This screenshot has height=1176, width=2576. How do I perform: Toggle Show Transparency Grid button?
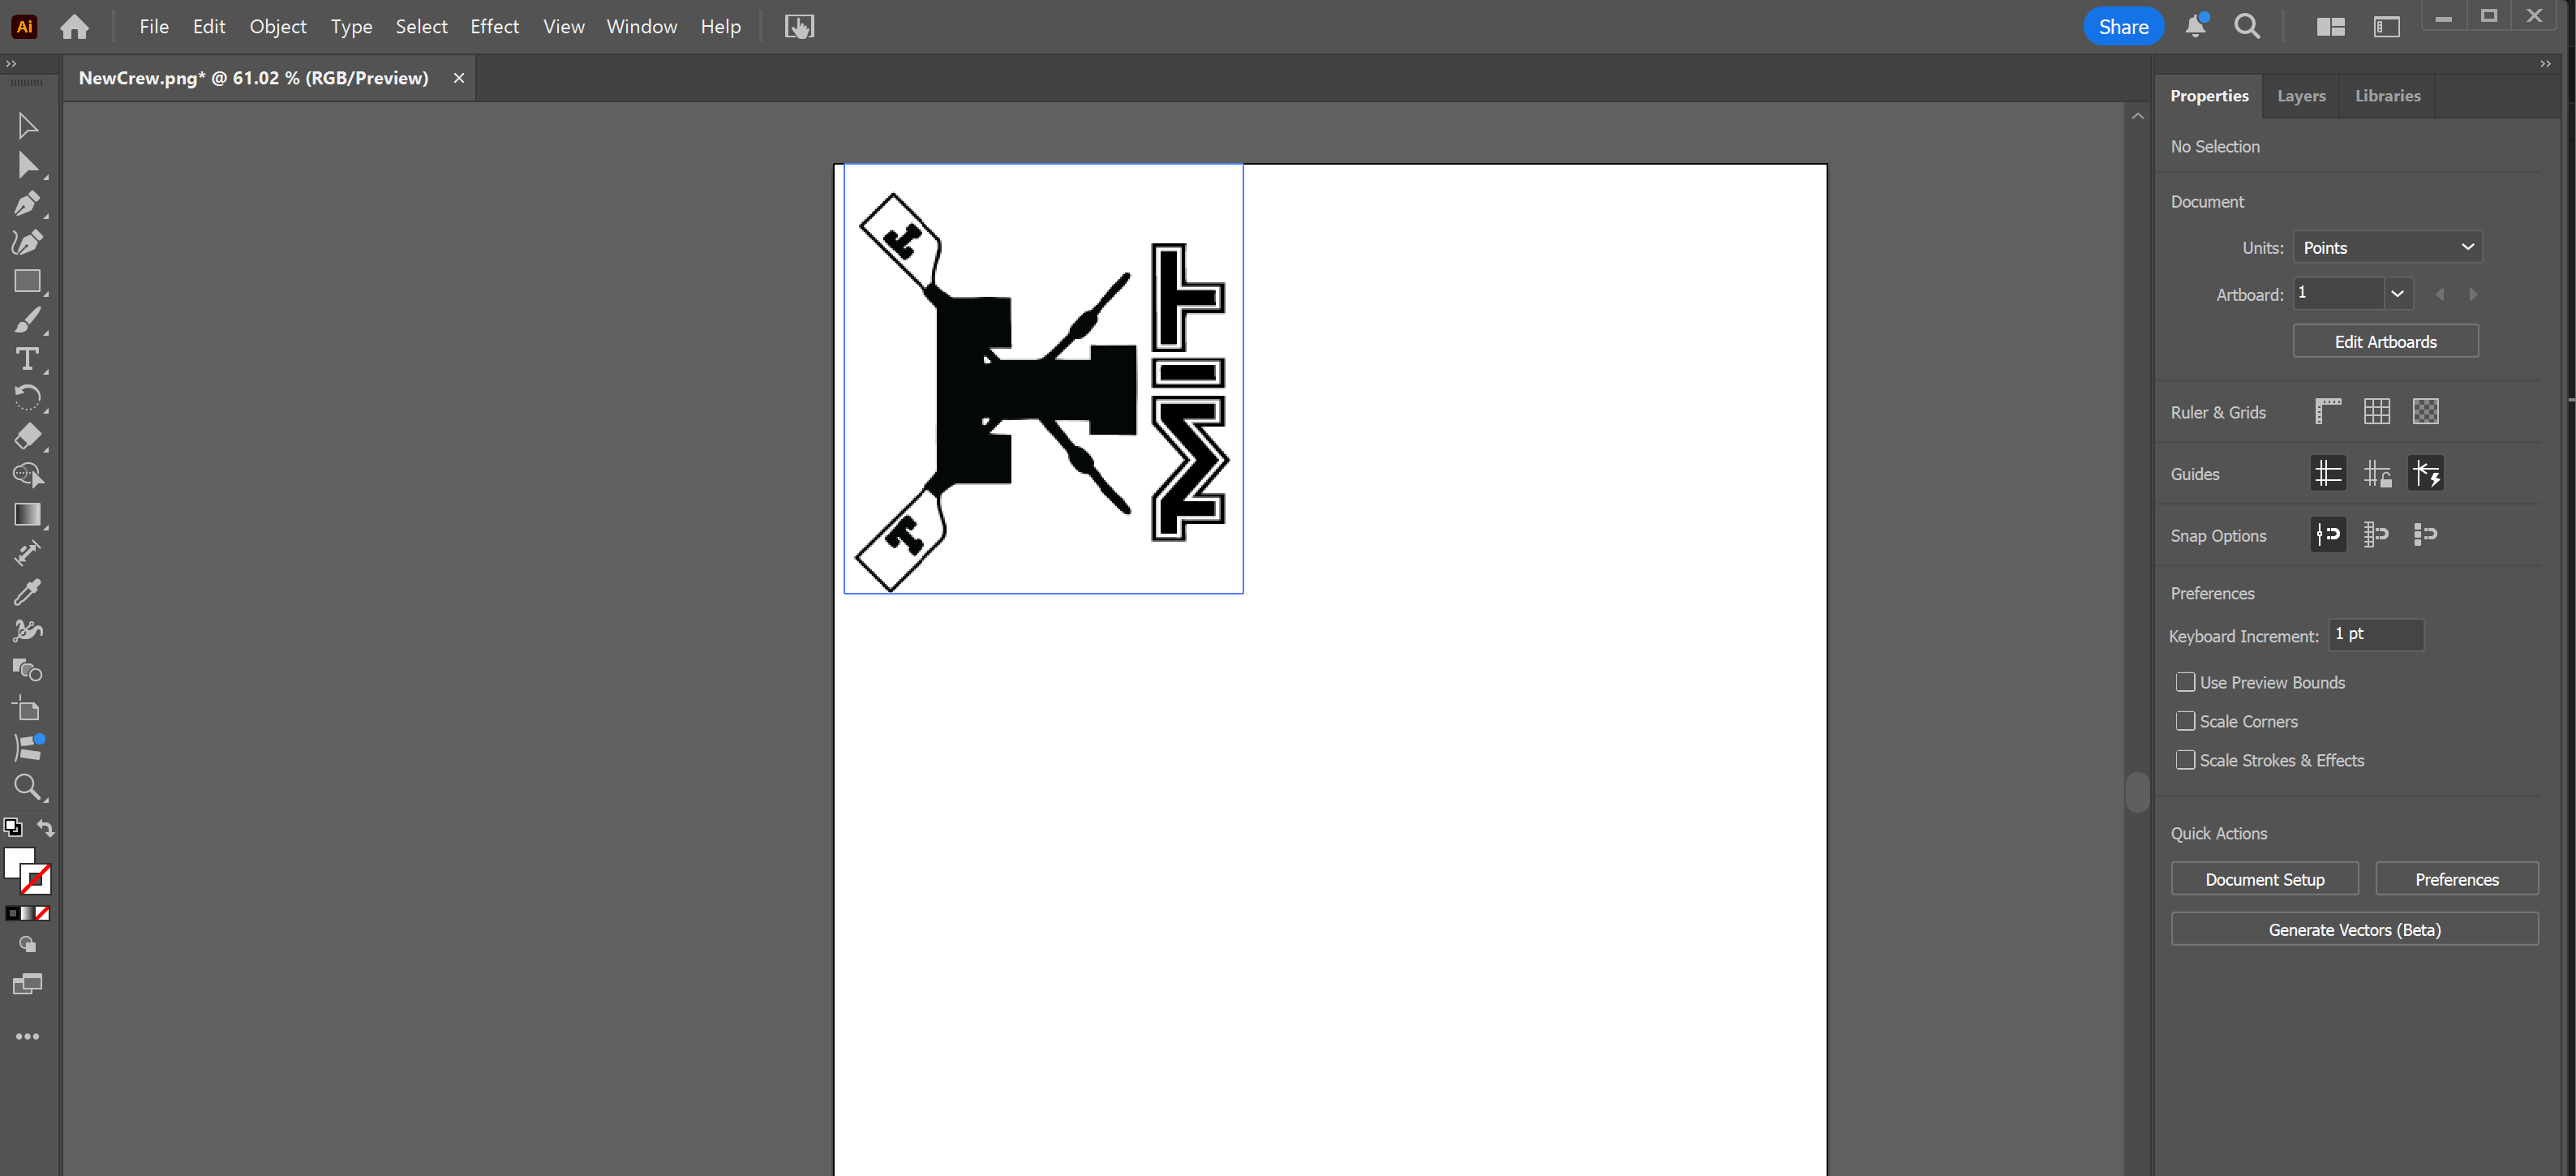point(2426,411)
